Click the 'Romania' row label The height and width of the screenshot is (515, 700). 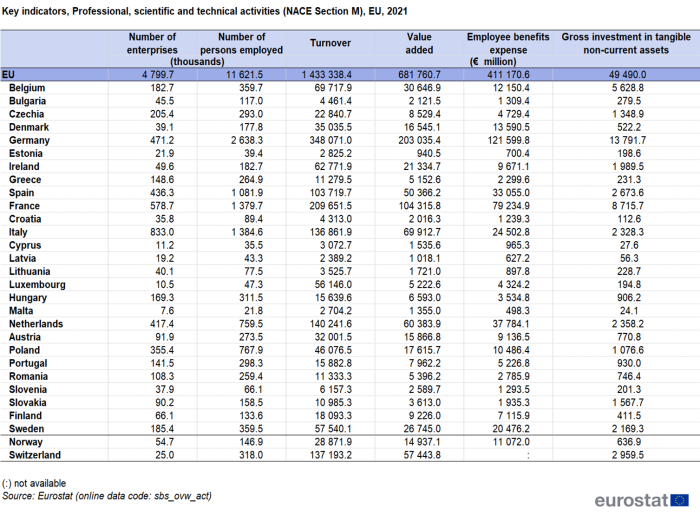[x=28, y=376]
